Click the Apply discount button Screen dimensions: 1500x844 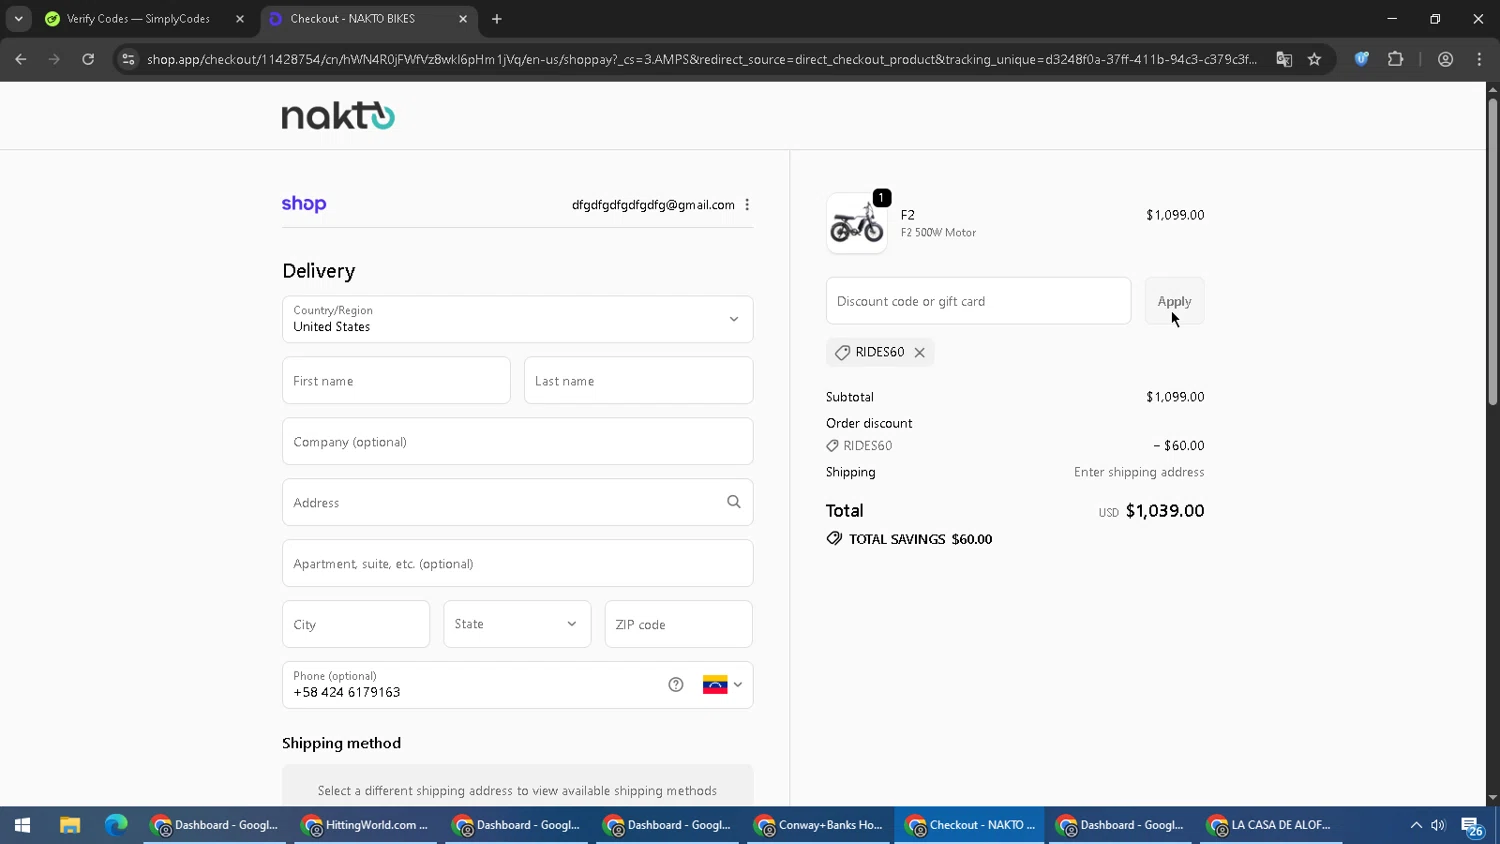click(1174, 301)
